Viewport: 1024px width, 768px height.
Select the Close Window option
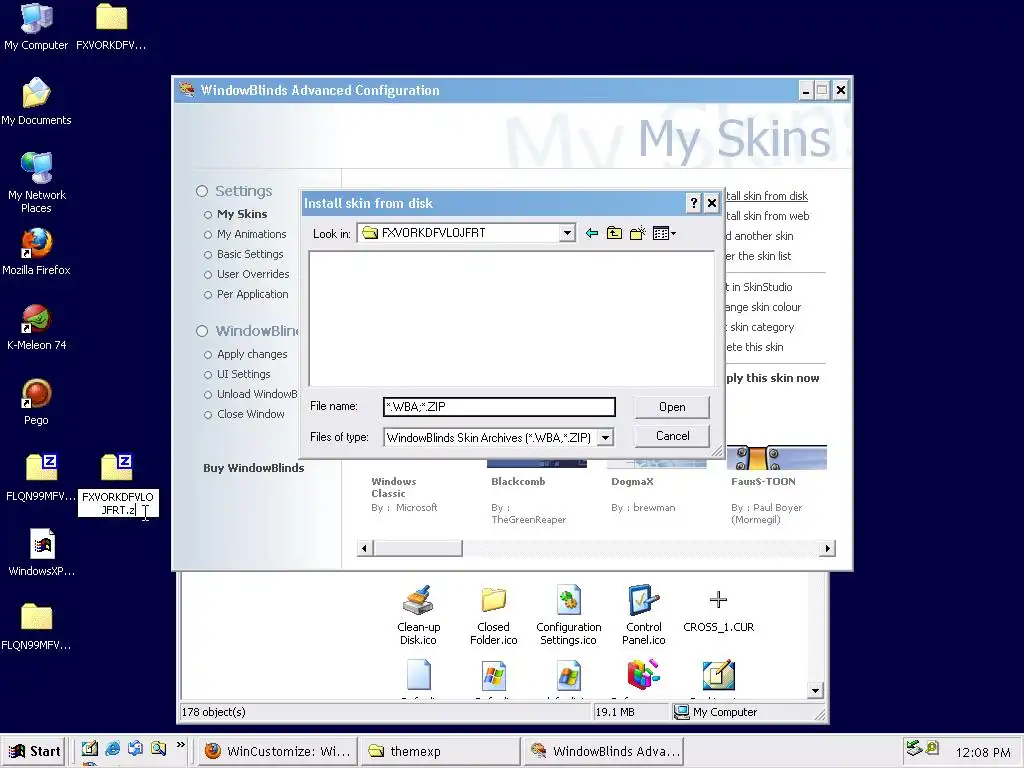(244, 414)
